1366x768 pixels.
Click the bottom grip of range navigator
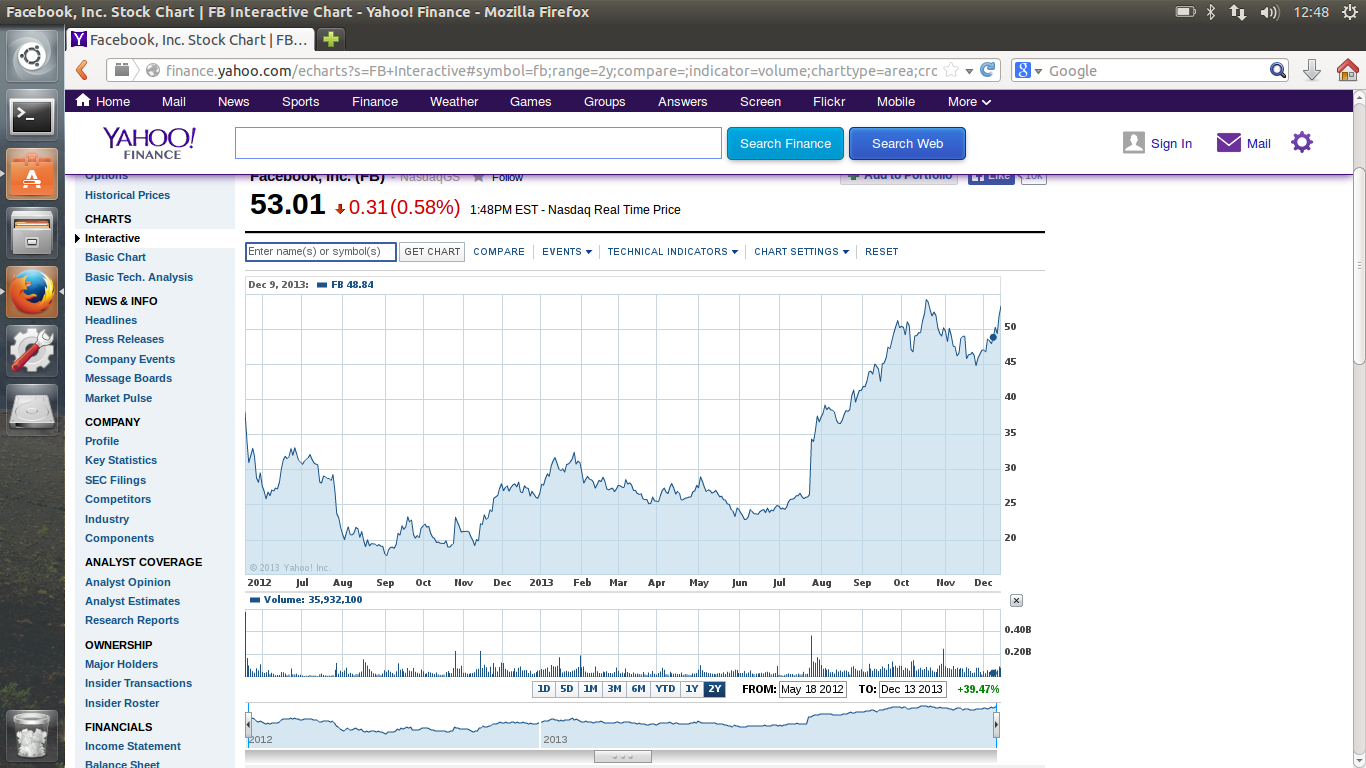tap(622, 757)
